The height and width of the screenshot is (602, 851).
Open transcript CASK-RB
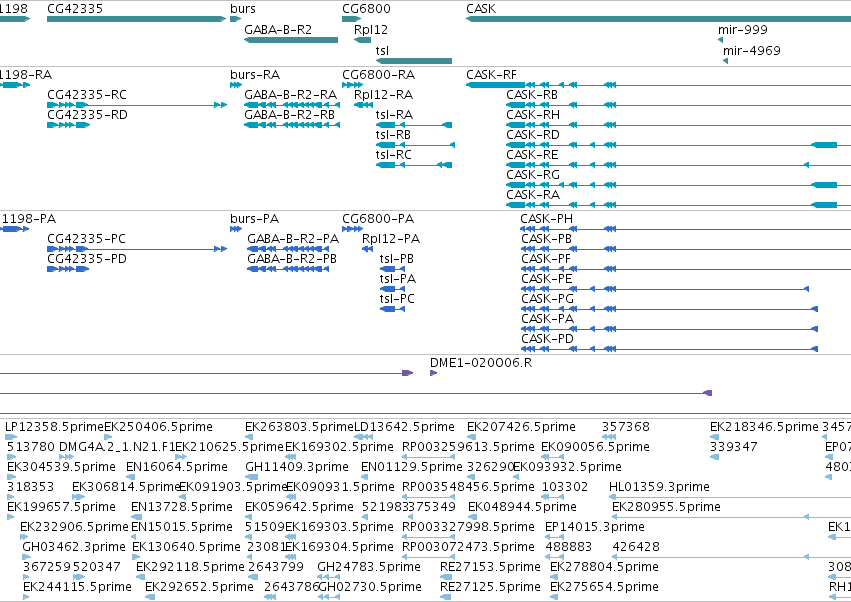click(x=532, y=94)
